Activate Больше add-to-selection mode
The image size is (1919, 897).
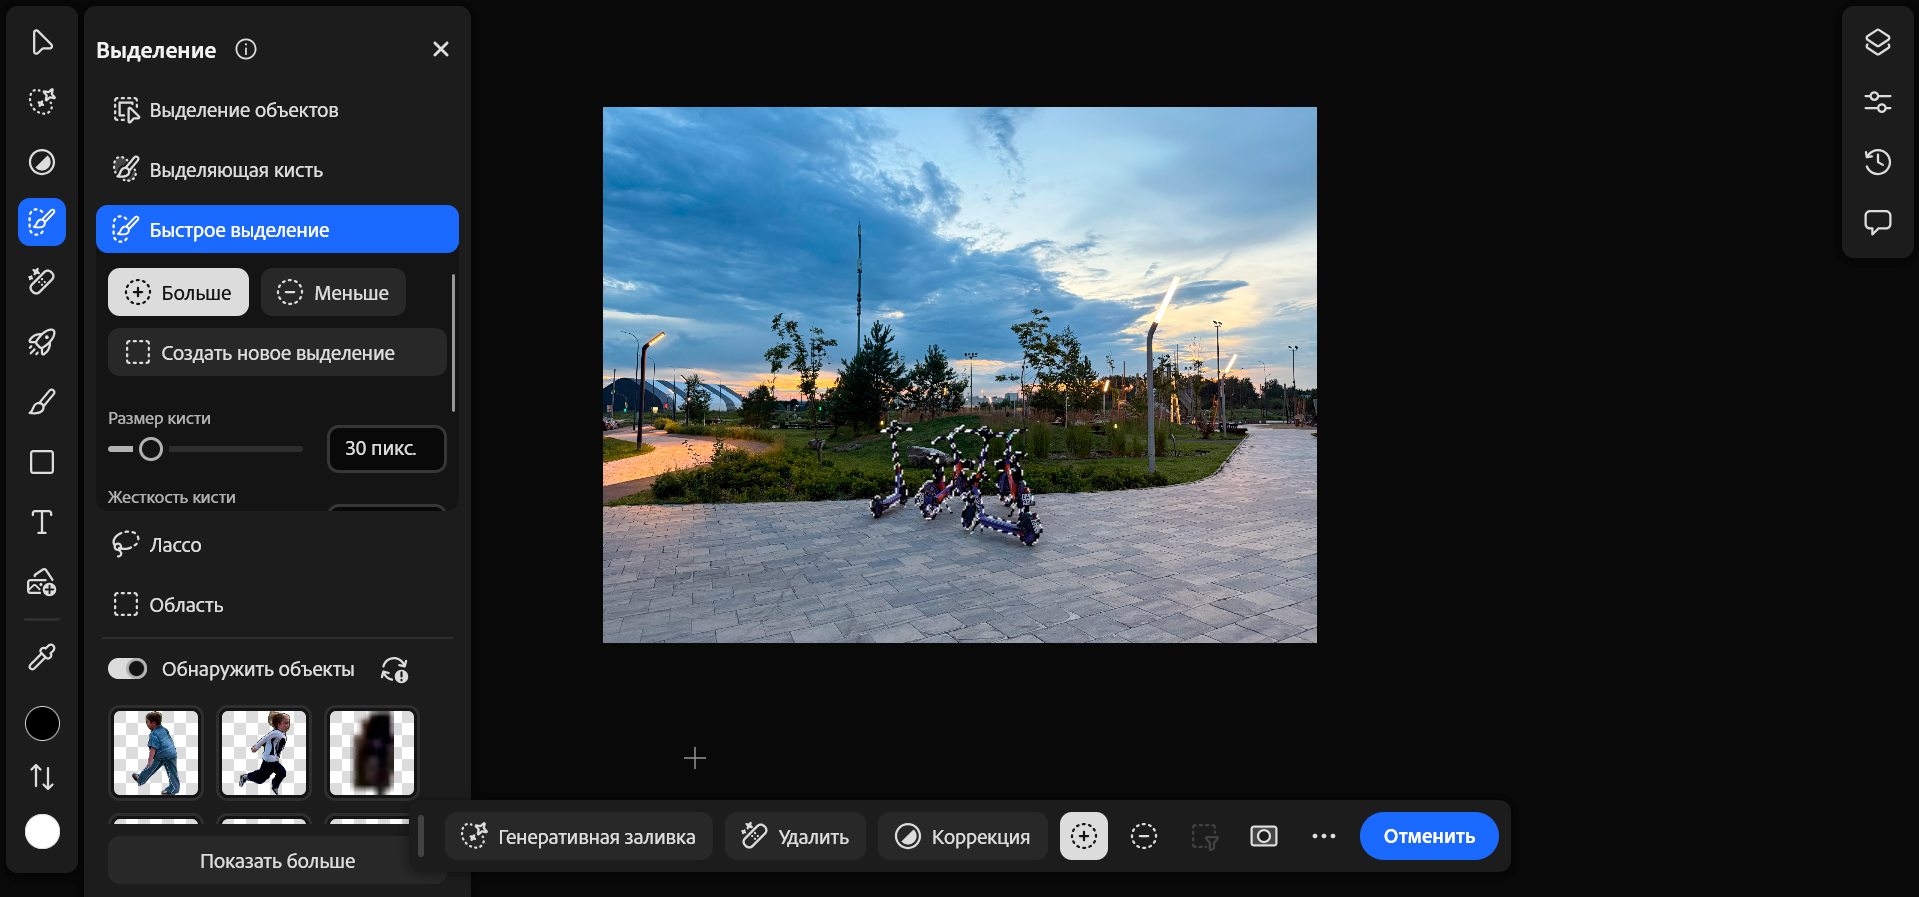coord(178,292)
